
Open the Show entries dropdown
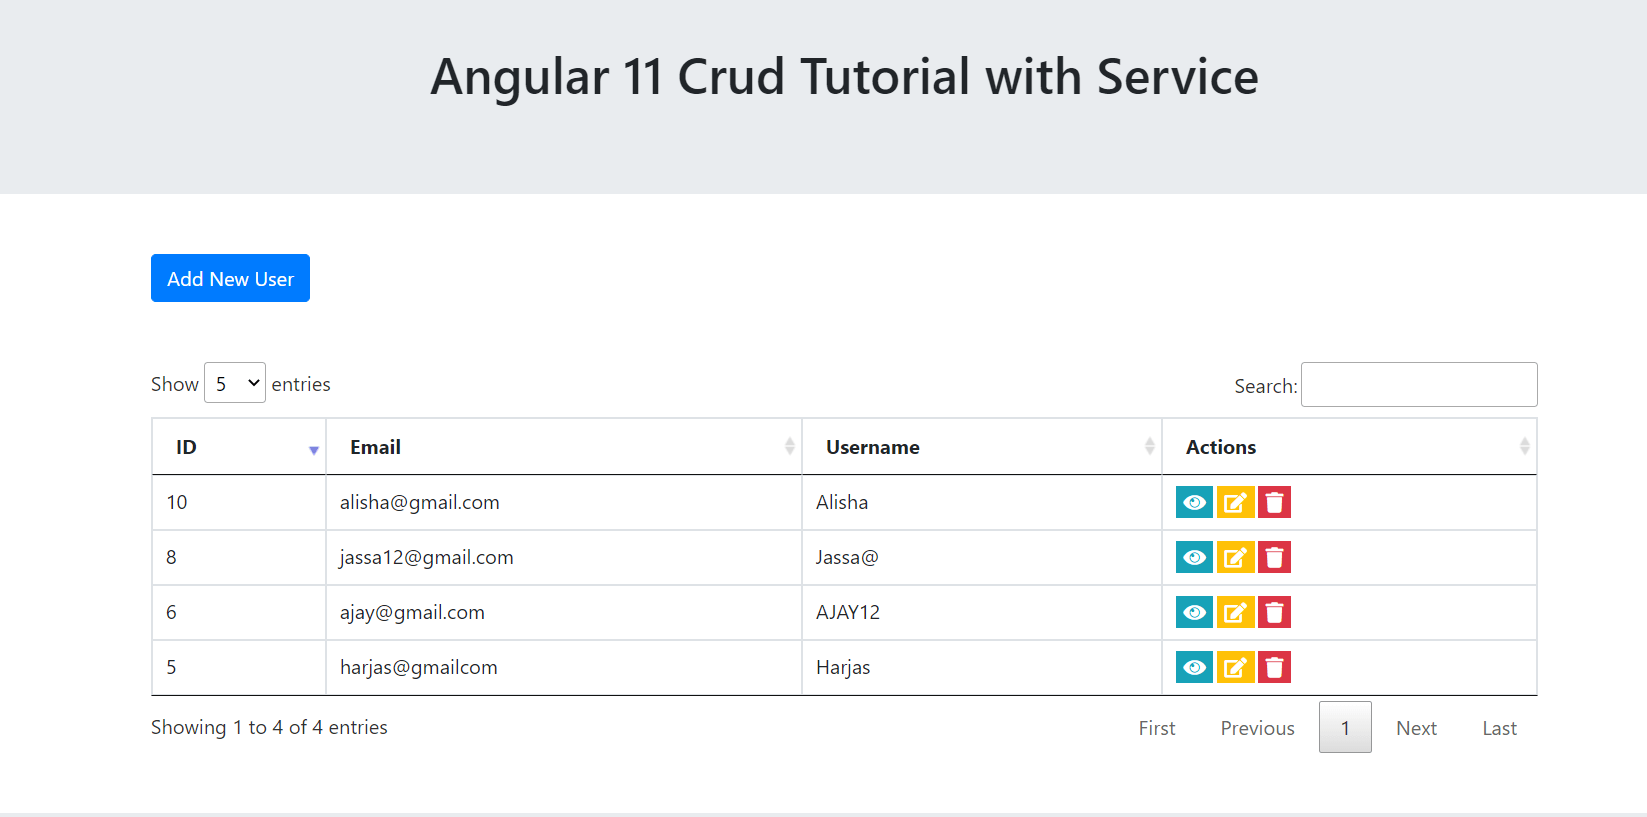(235, 383)
